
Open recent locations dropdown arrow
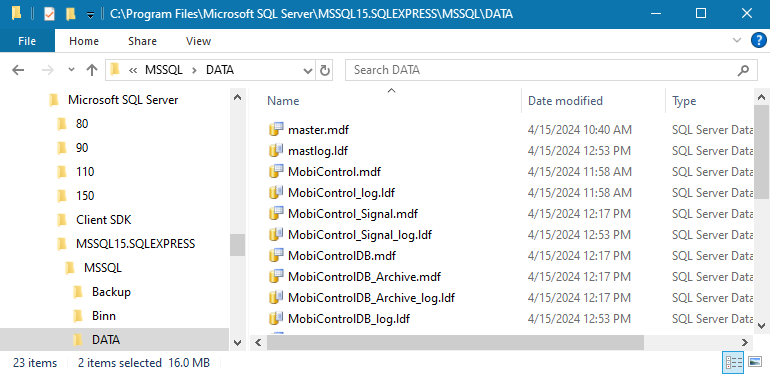(72, 70)
